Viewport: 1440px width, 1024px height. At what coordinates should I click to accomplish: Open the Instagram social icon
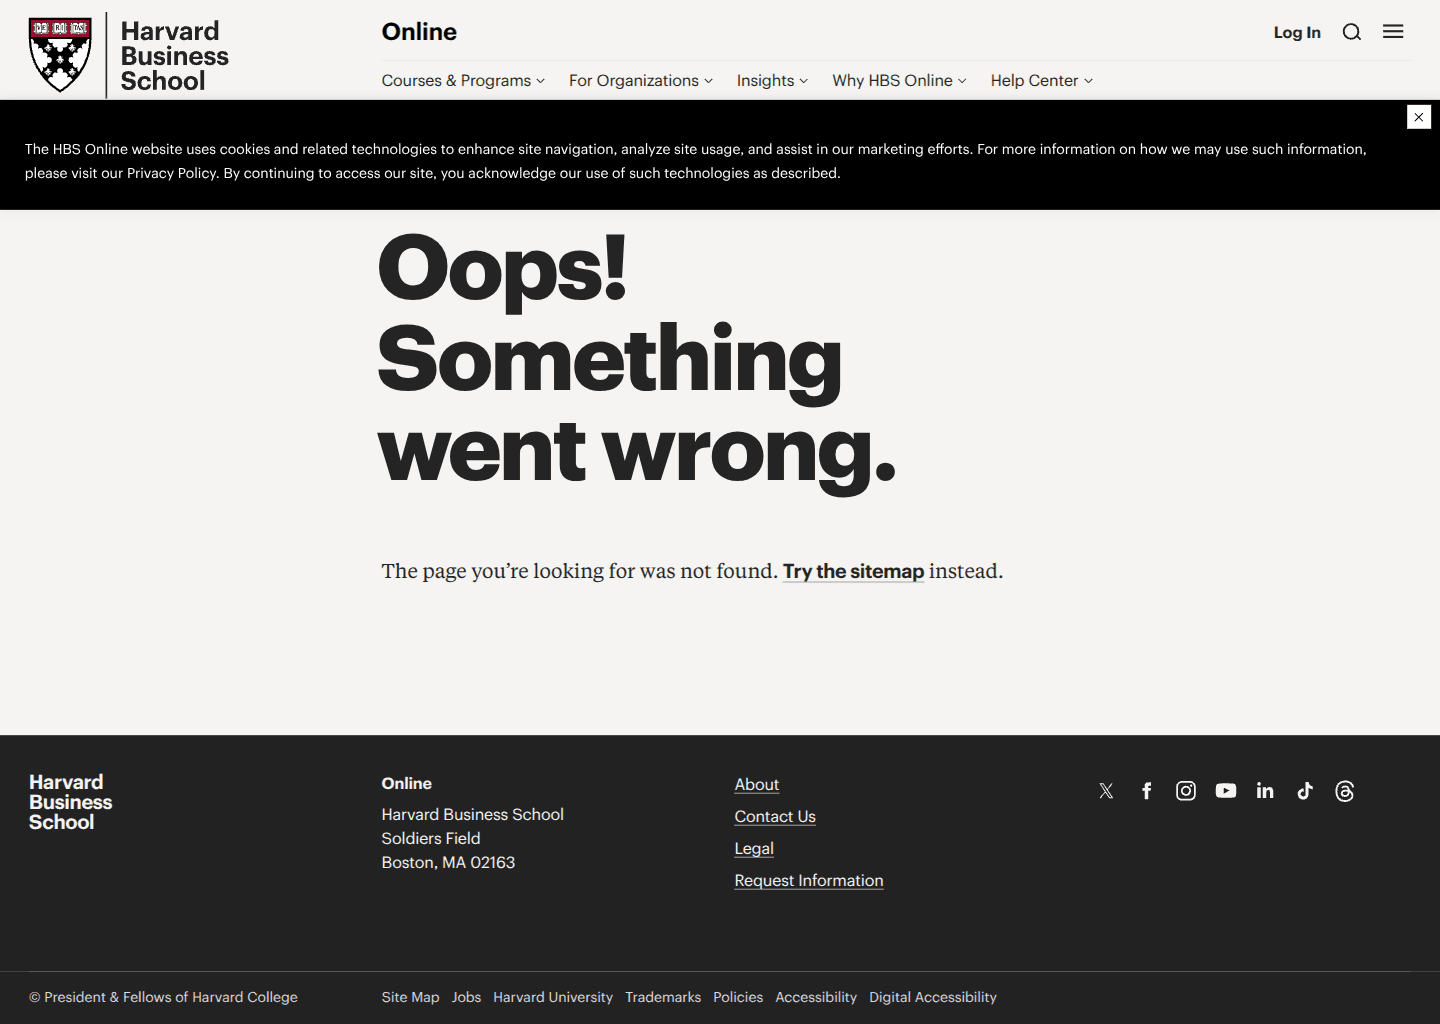coord(1186,791)
